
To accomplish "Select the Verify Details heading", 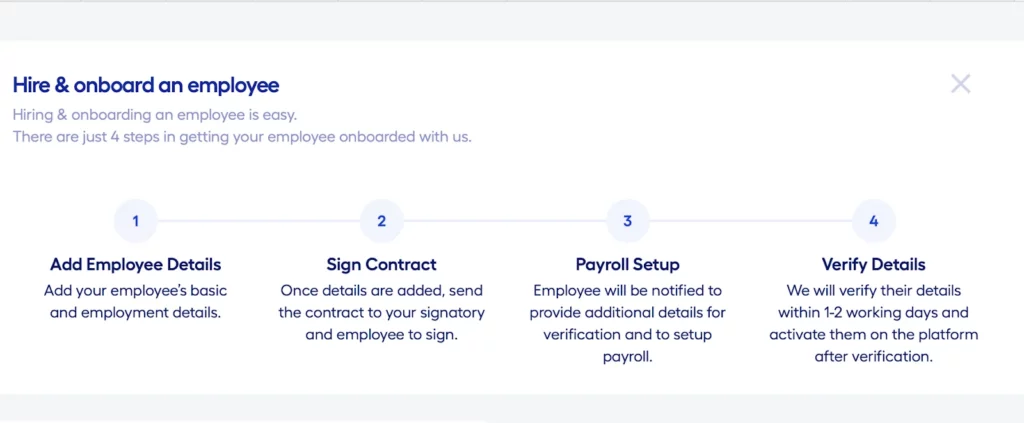I will coord(874,264).
